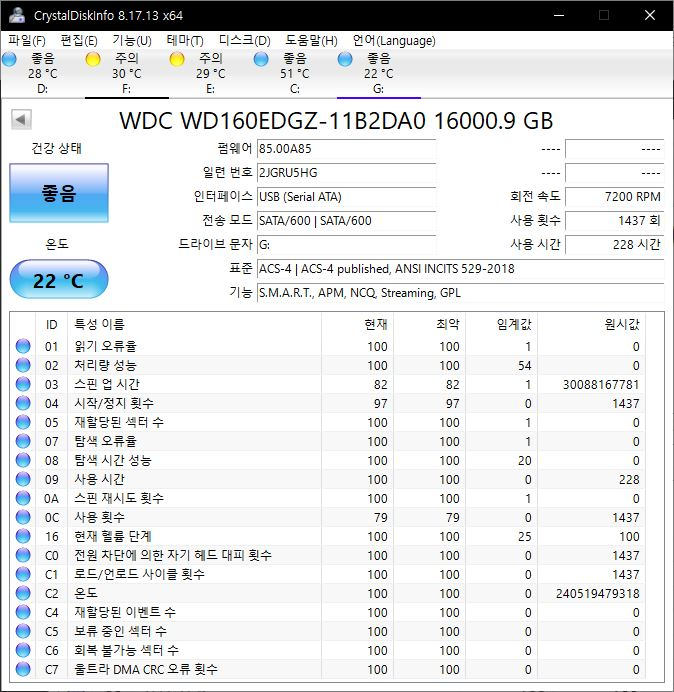This screenshot has width=674, height=692.
Task: Click the 원시값 column header
Action: click(x=591, y=325)
